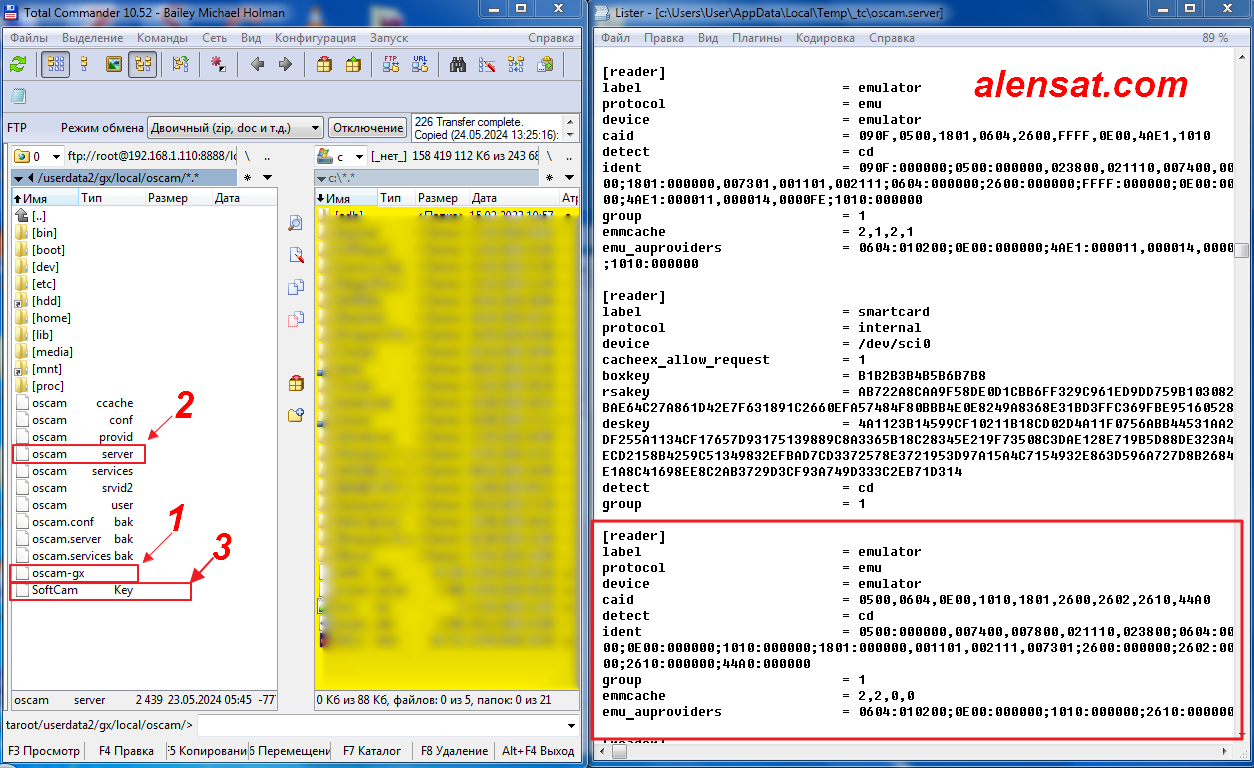Click the red asterisk invert selection icon
1254x768 pixels.
(218, 64)
